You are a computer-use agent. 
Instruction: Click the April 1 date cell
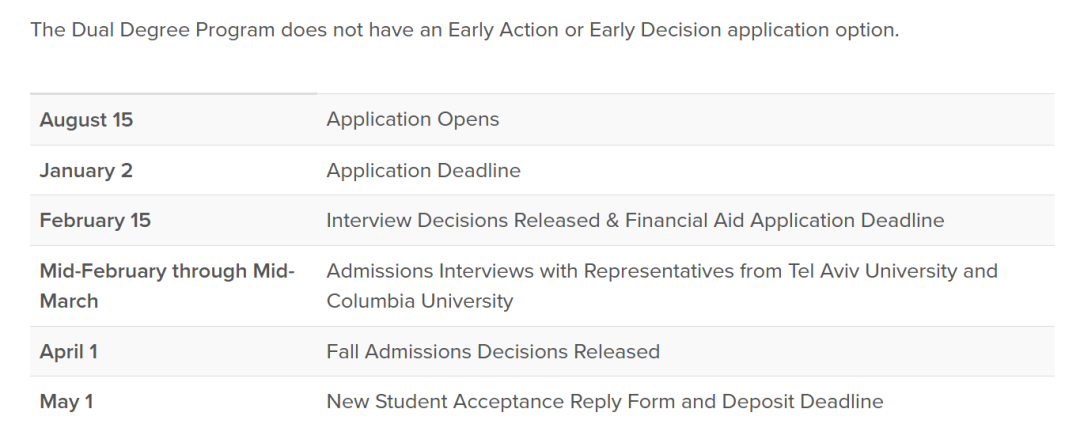click(68, 352)
